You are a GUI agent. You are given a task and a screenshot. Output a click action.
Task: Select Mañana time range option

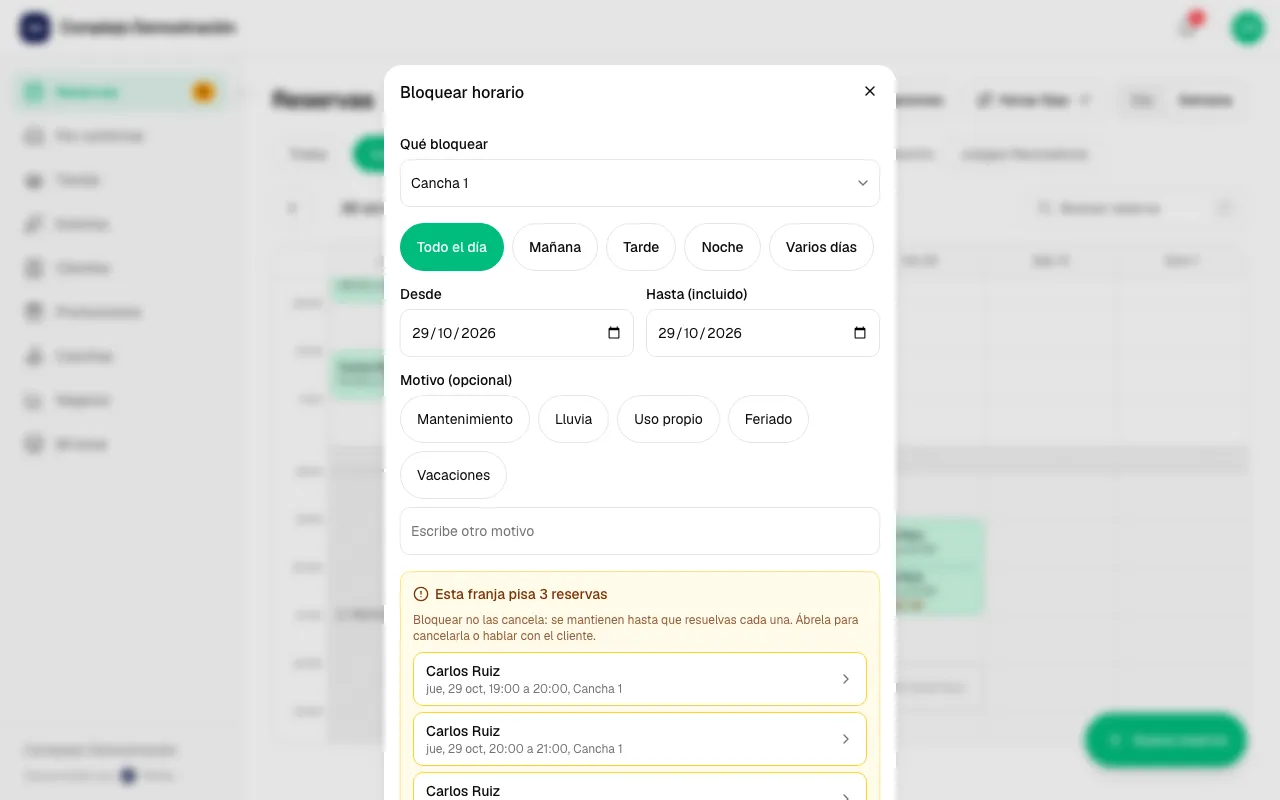[x=555, y=247]
